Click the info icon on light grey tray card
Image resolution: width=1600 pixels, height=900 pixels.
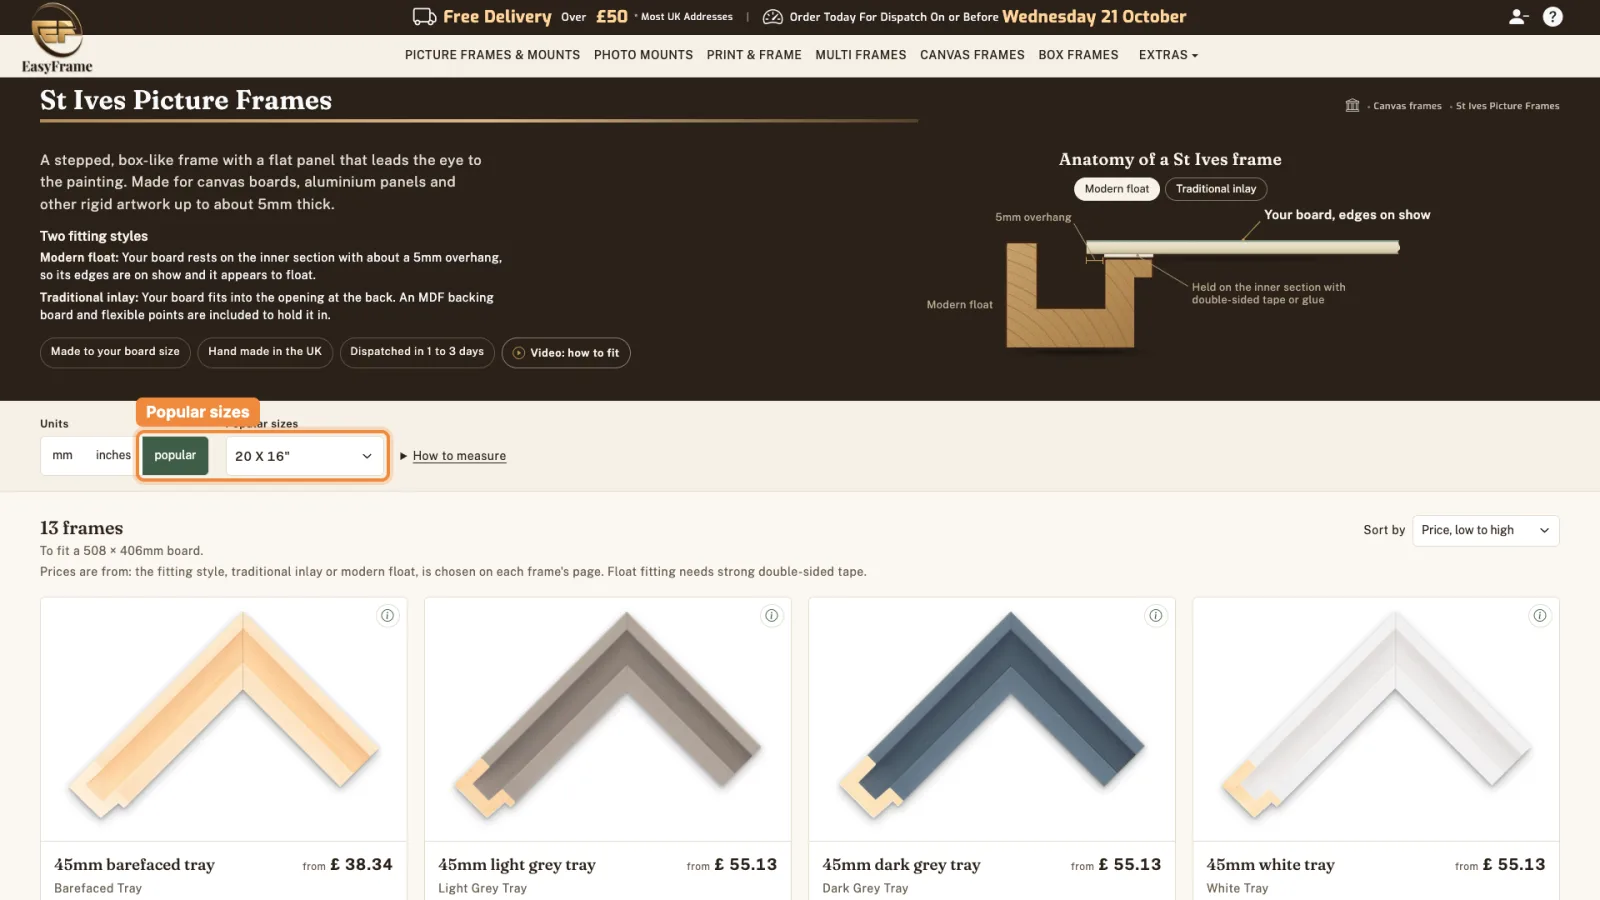772,616
